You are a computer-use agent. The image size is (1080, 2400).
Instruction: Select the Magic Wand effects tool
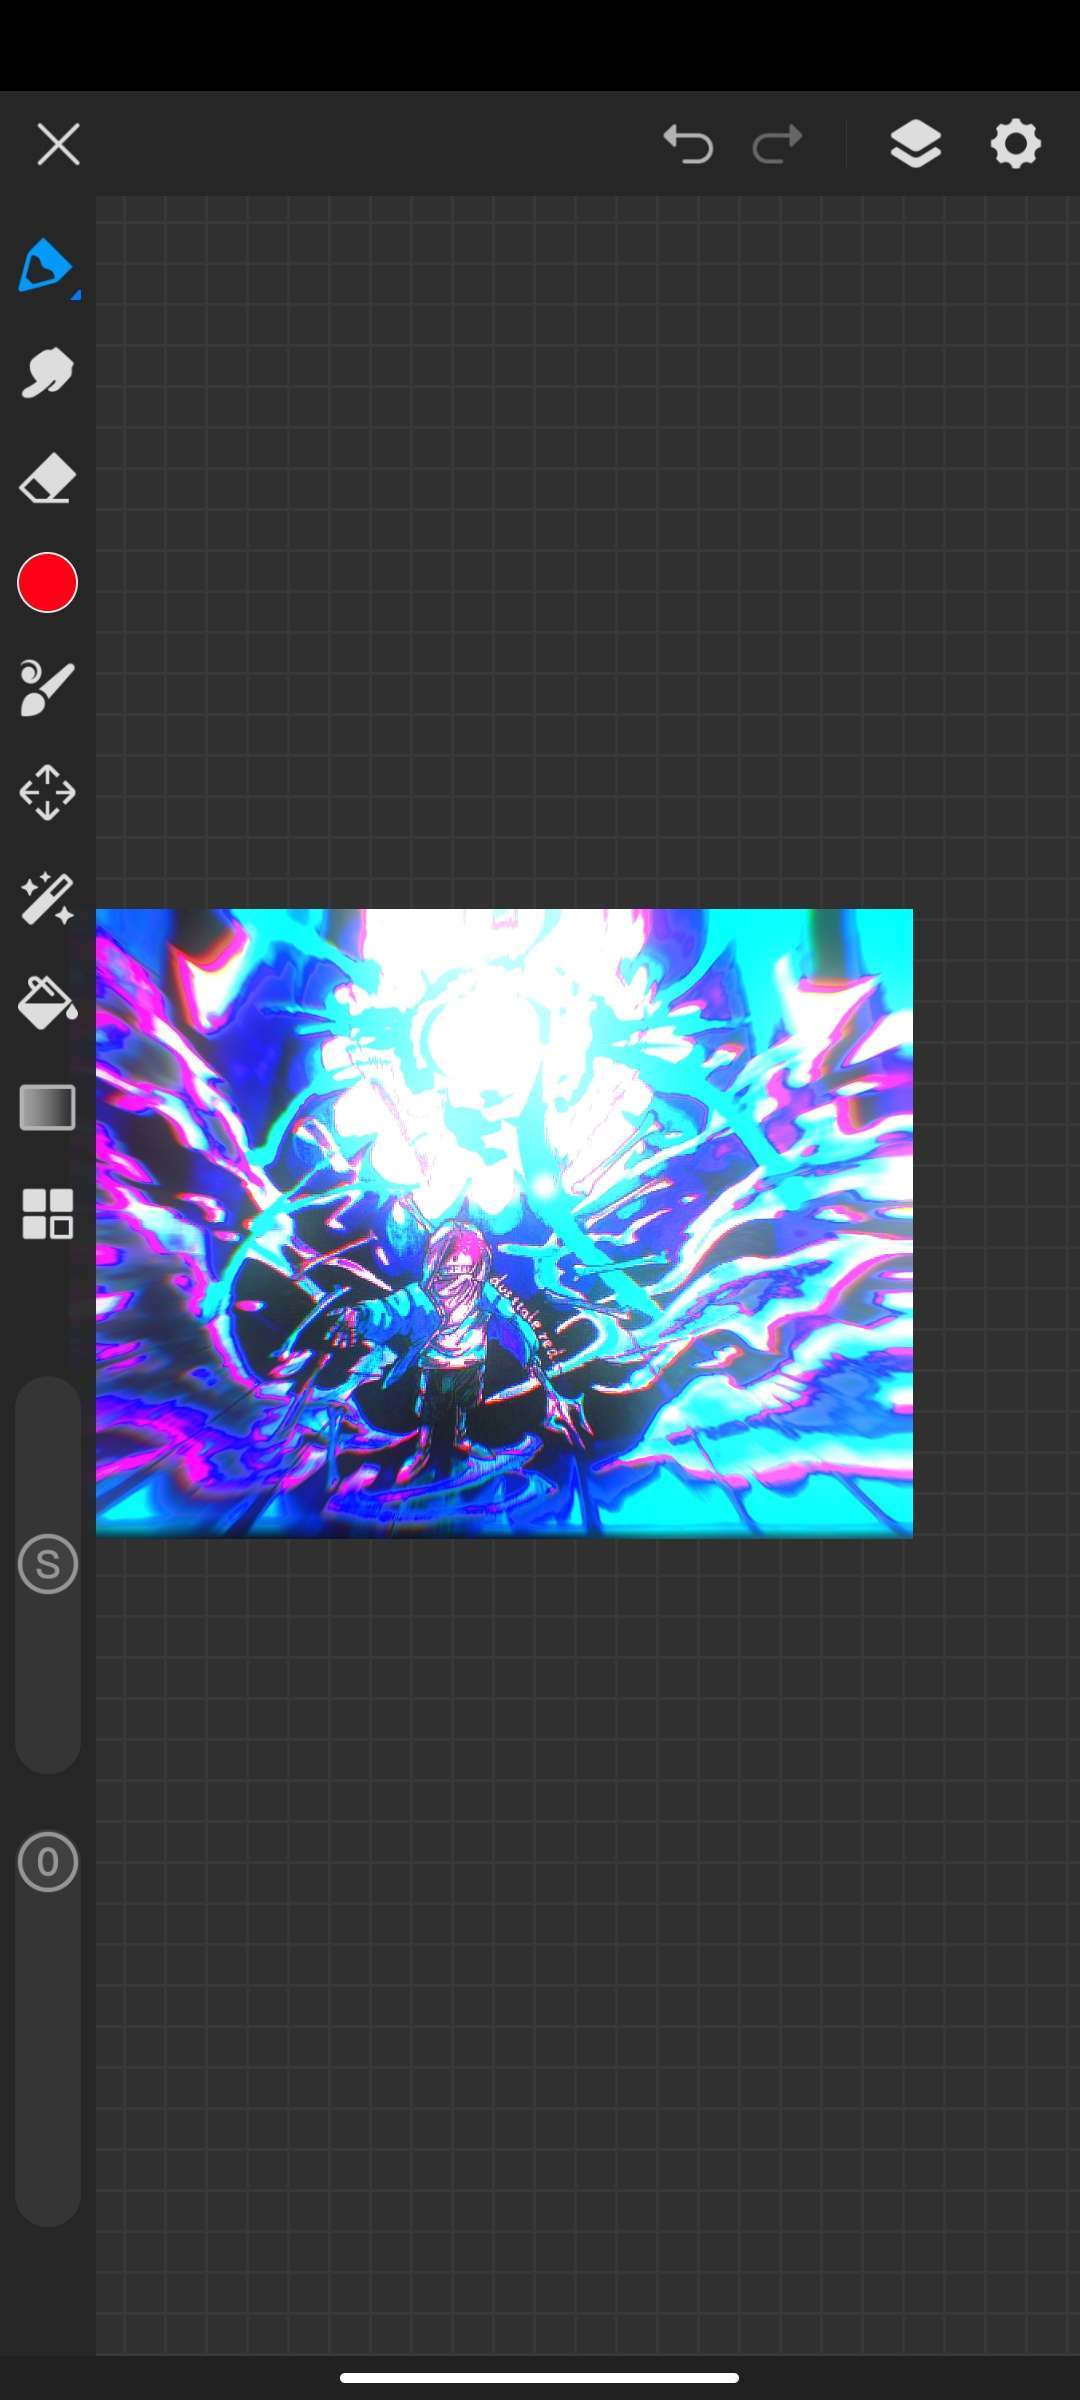(47, 899)
